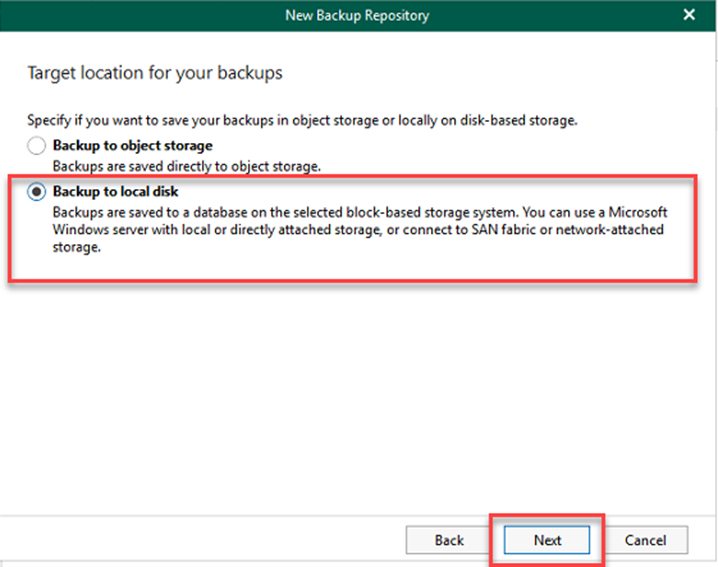Click the 'Target location for your backups' heading
718x567 pixels.
[x=154, y=73]
